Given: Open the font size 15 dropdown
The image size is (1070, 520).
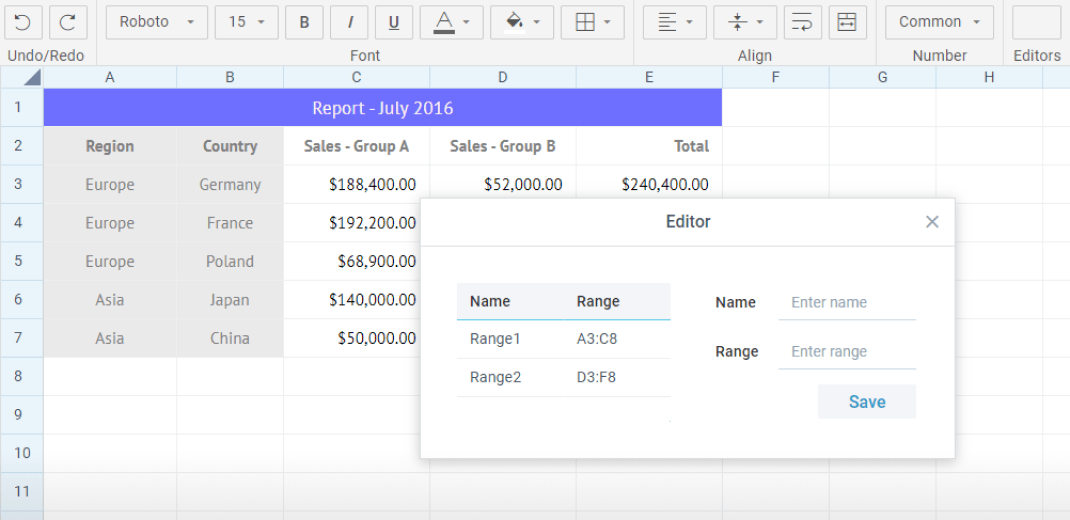Looking at the screenshot, I should 246,23.
